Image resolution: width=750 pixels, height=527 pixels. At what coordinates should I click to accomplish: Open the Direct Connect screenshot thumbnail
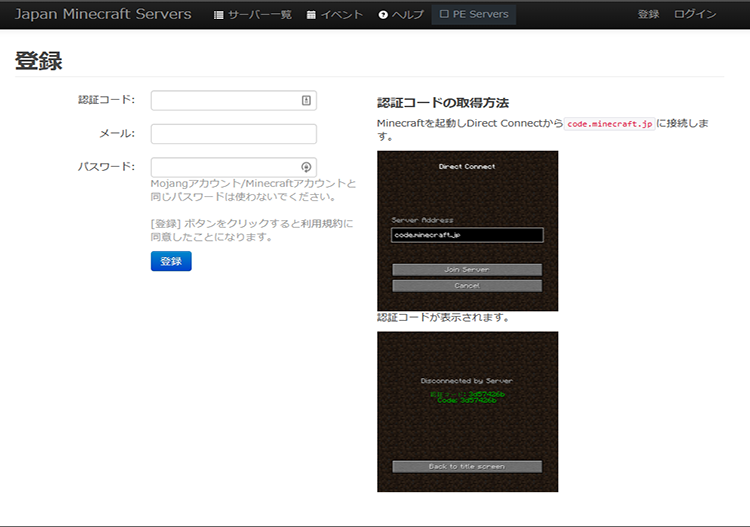(x=467, y=231)
